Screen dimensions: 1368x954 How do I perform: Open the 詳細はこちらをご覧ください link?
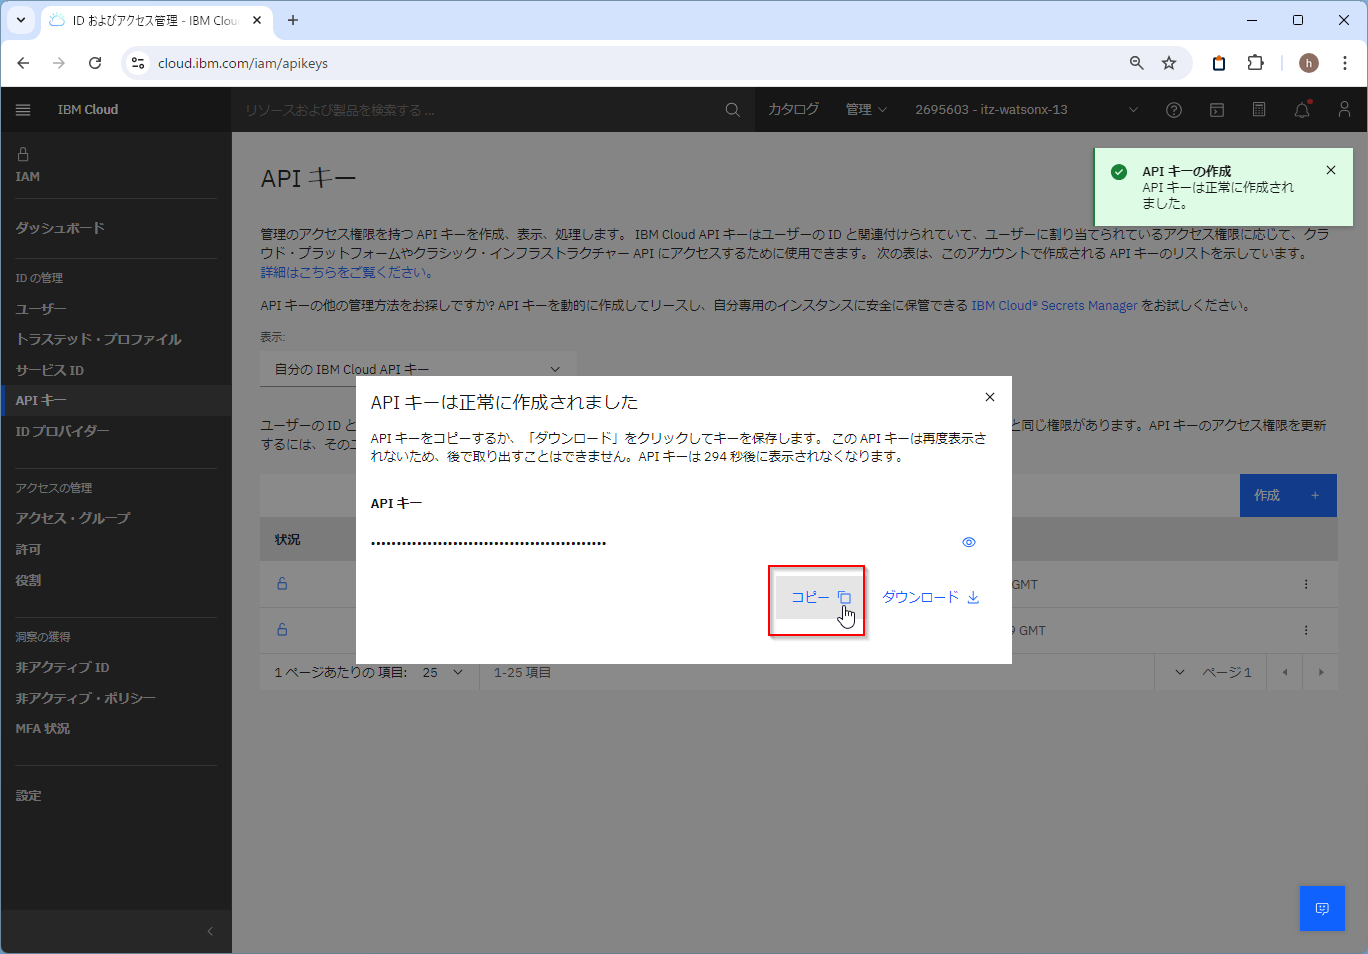(x=346, y=272)
